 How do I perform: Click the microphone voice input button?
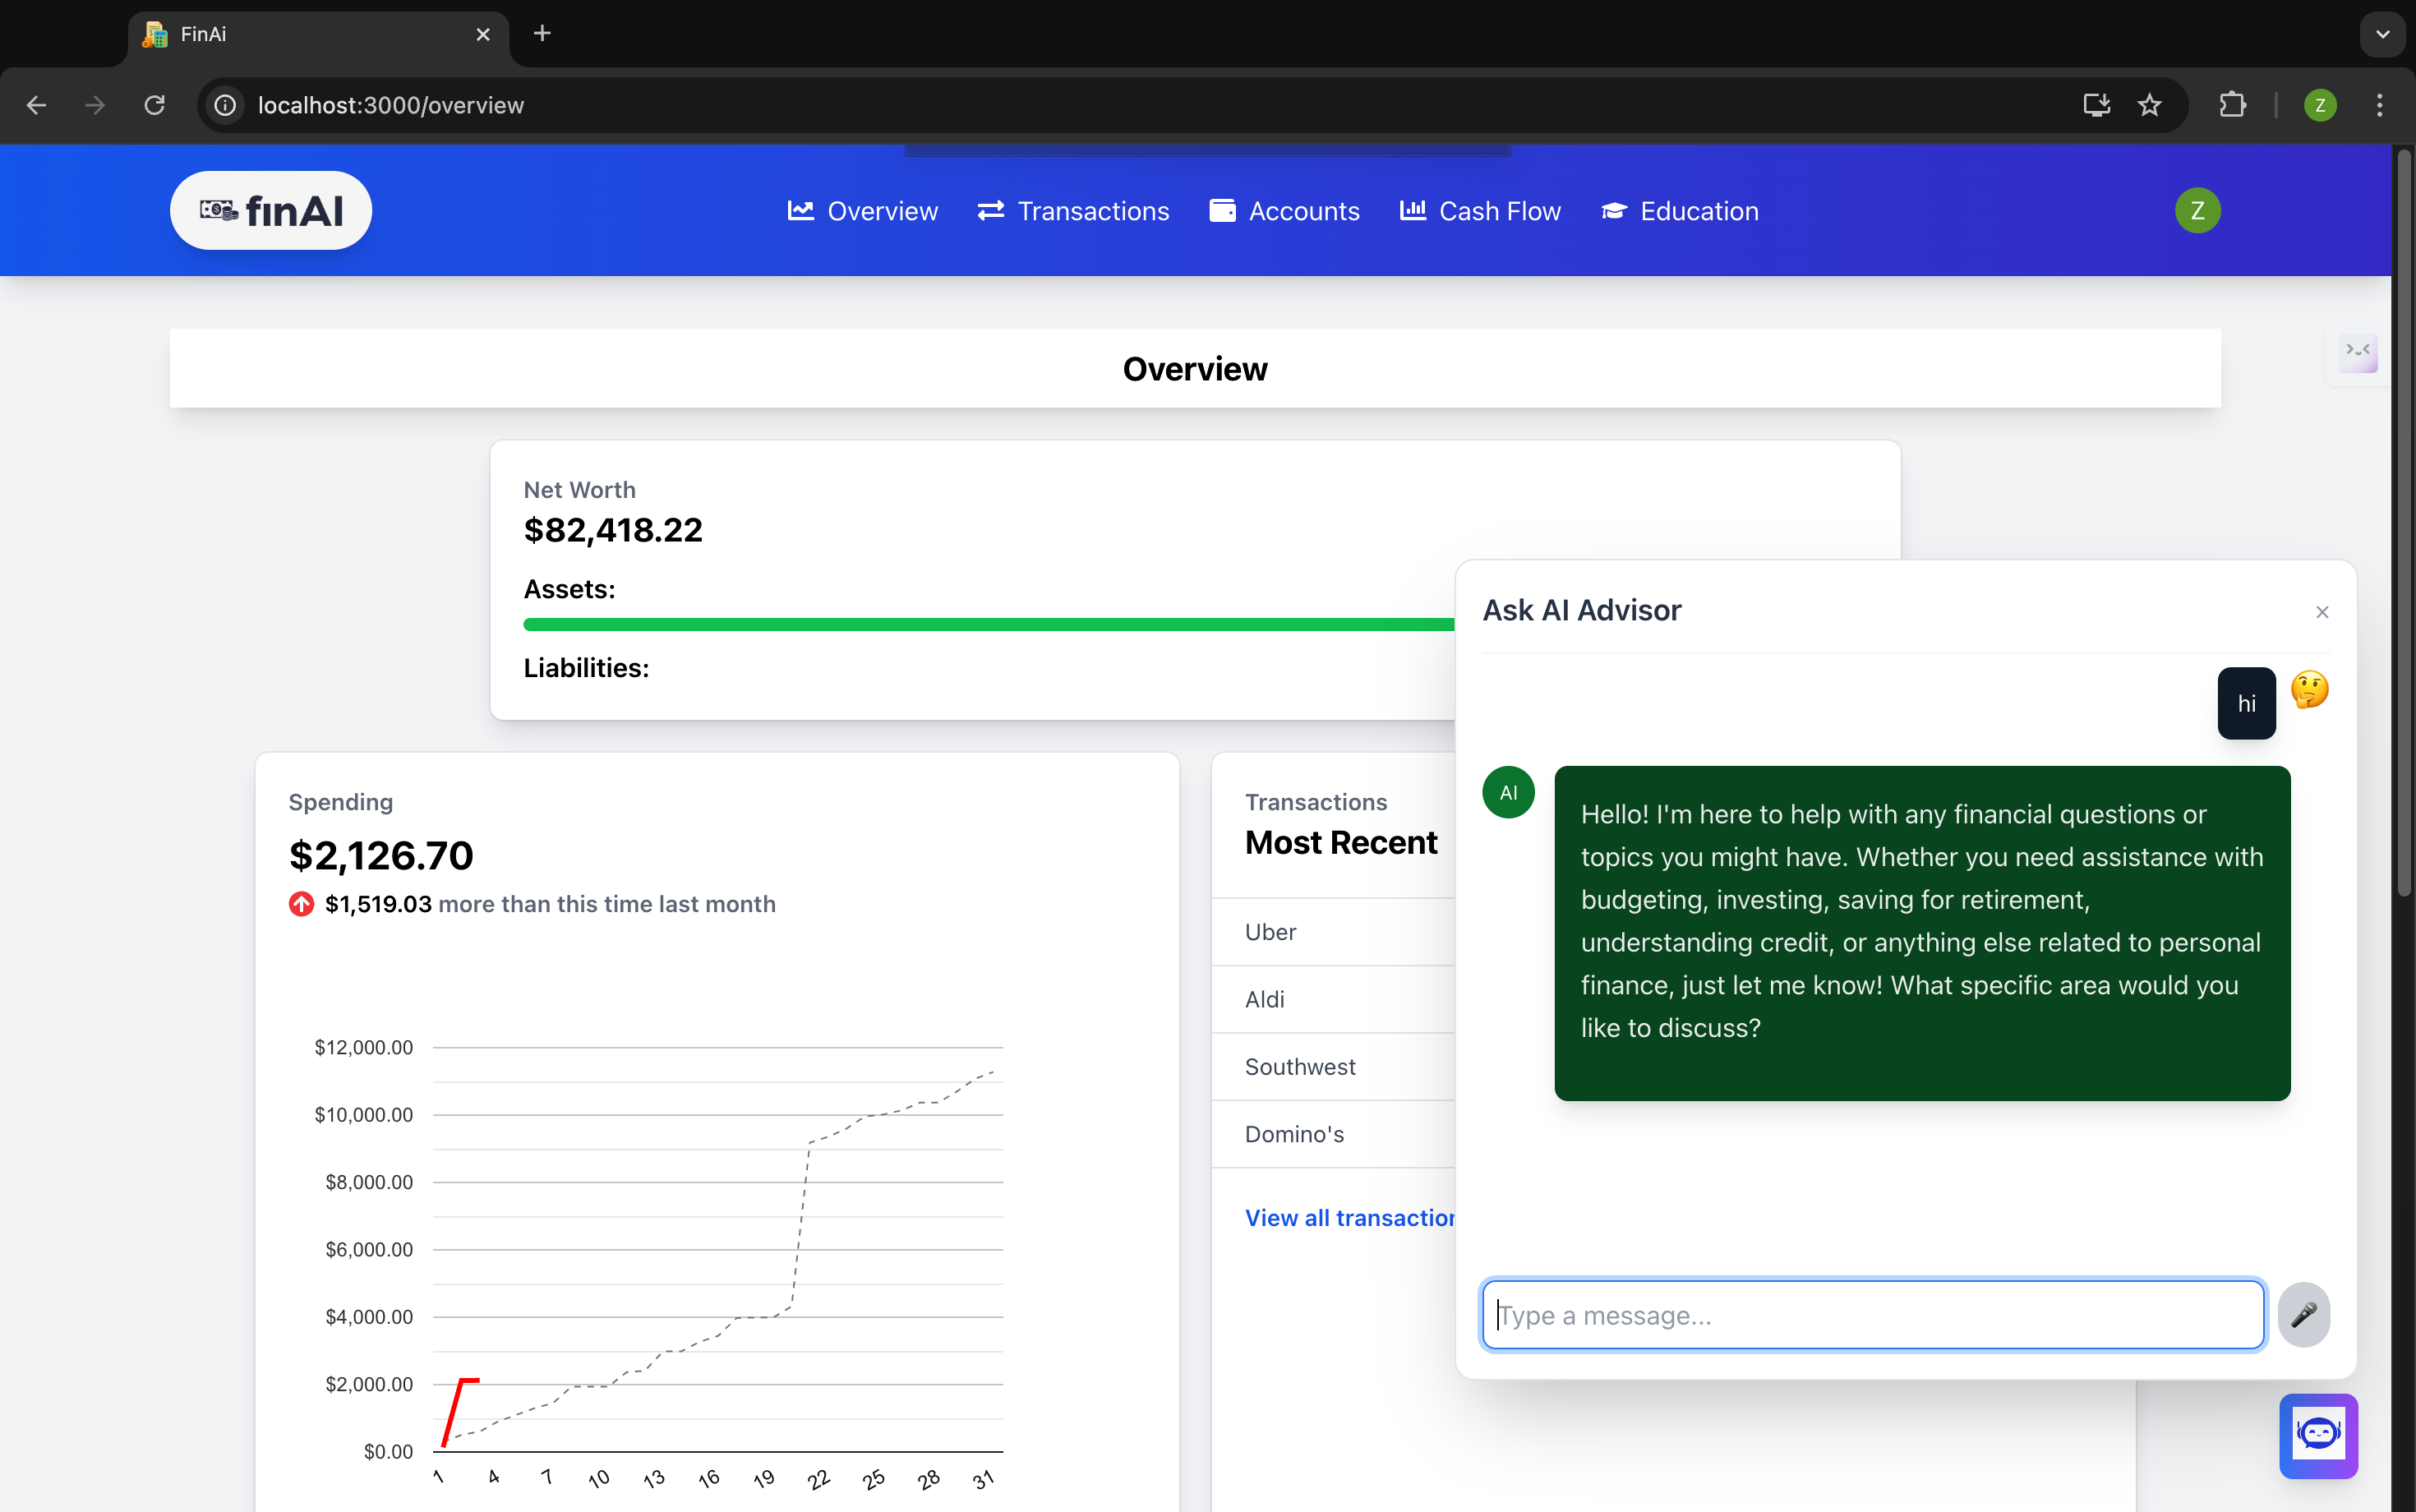pos(2303,1314)
